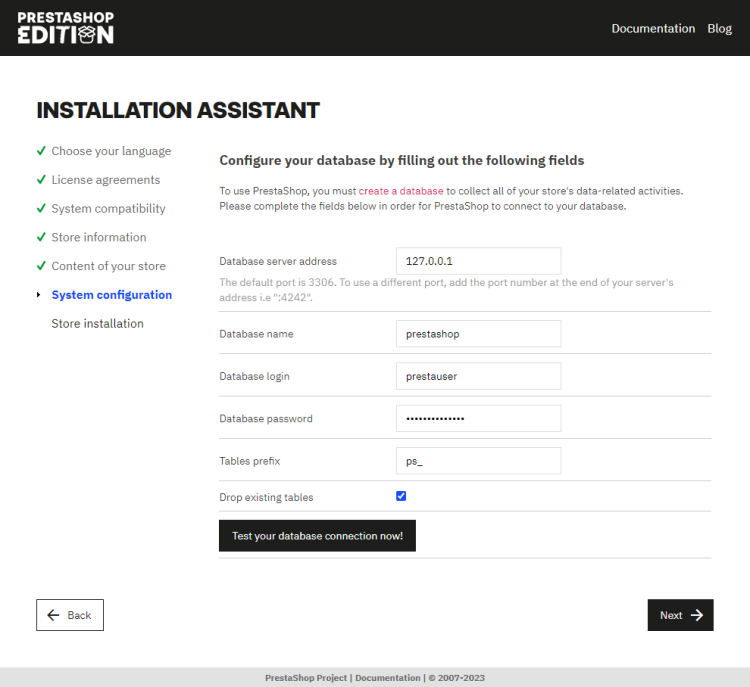The image size is (750, 687).
Task: Focus the Tables prefix field
Action: (x=478, y=461)
